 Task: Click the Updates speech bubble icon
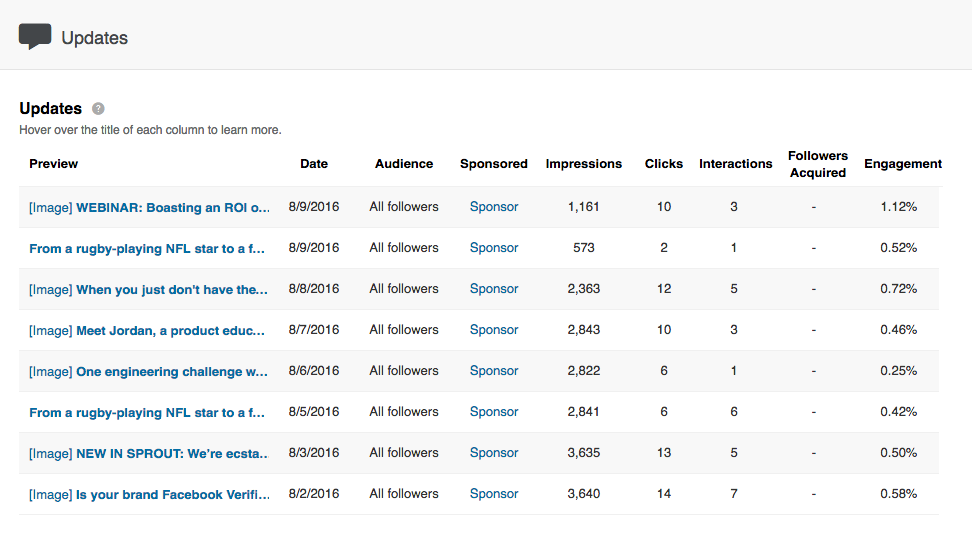(35, 36)
